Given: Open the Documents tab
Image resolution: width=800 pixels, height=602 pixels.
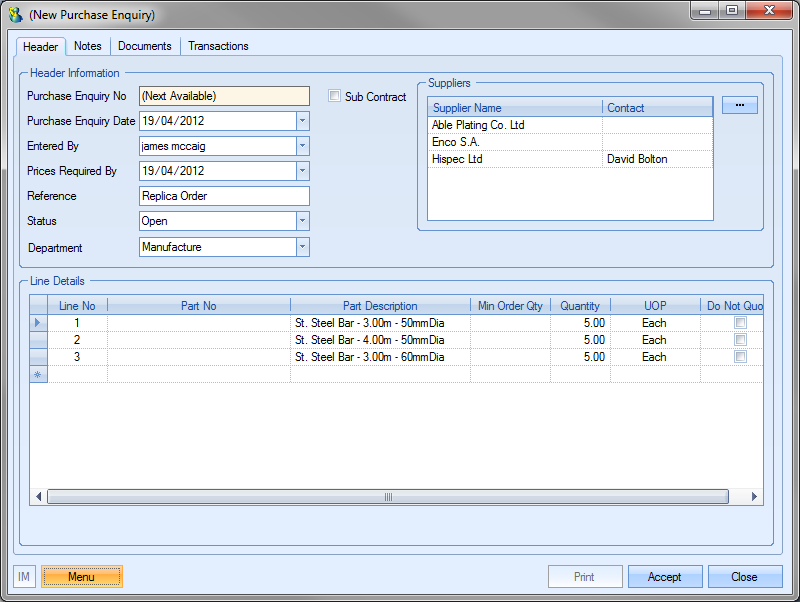Looking at the screenshot, I should 145,46.
